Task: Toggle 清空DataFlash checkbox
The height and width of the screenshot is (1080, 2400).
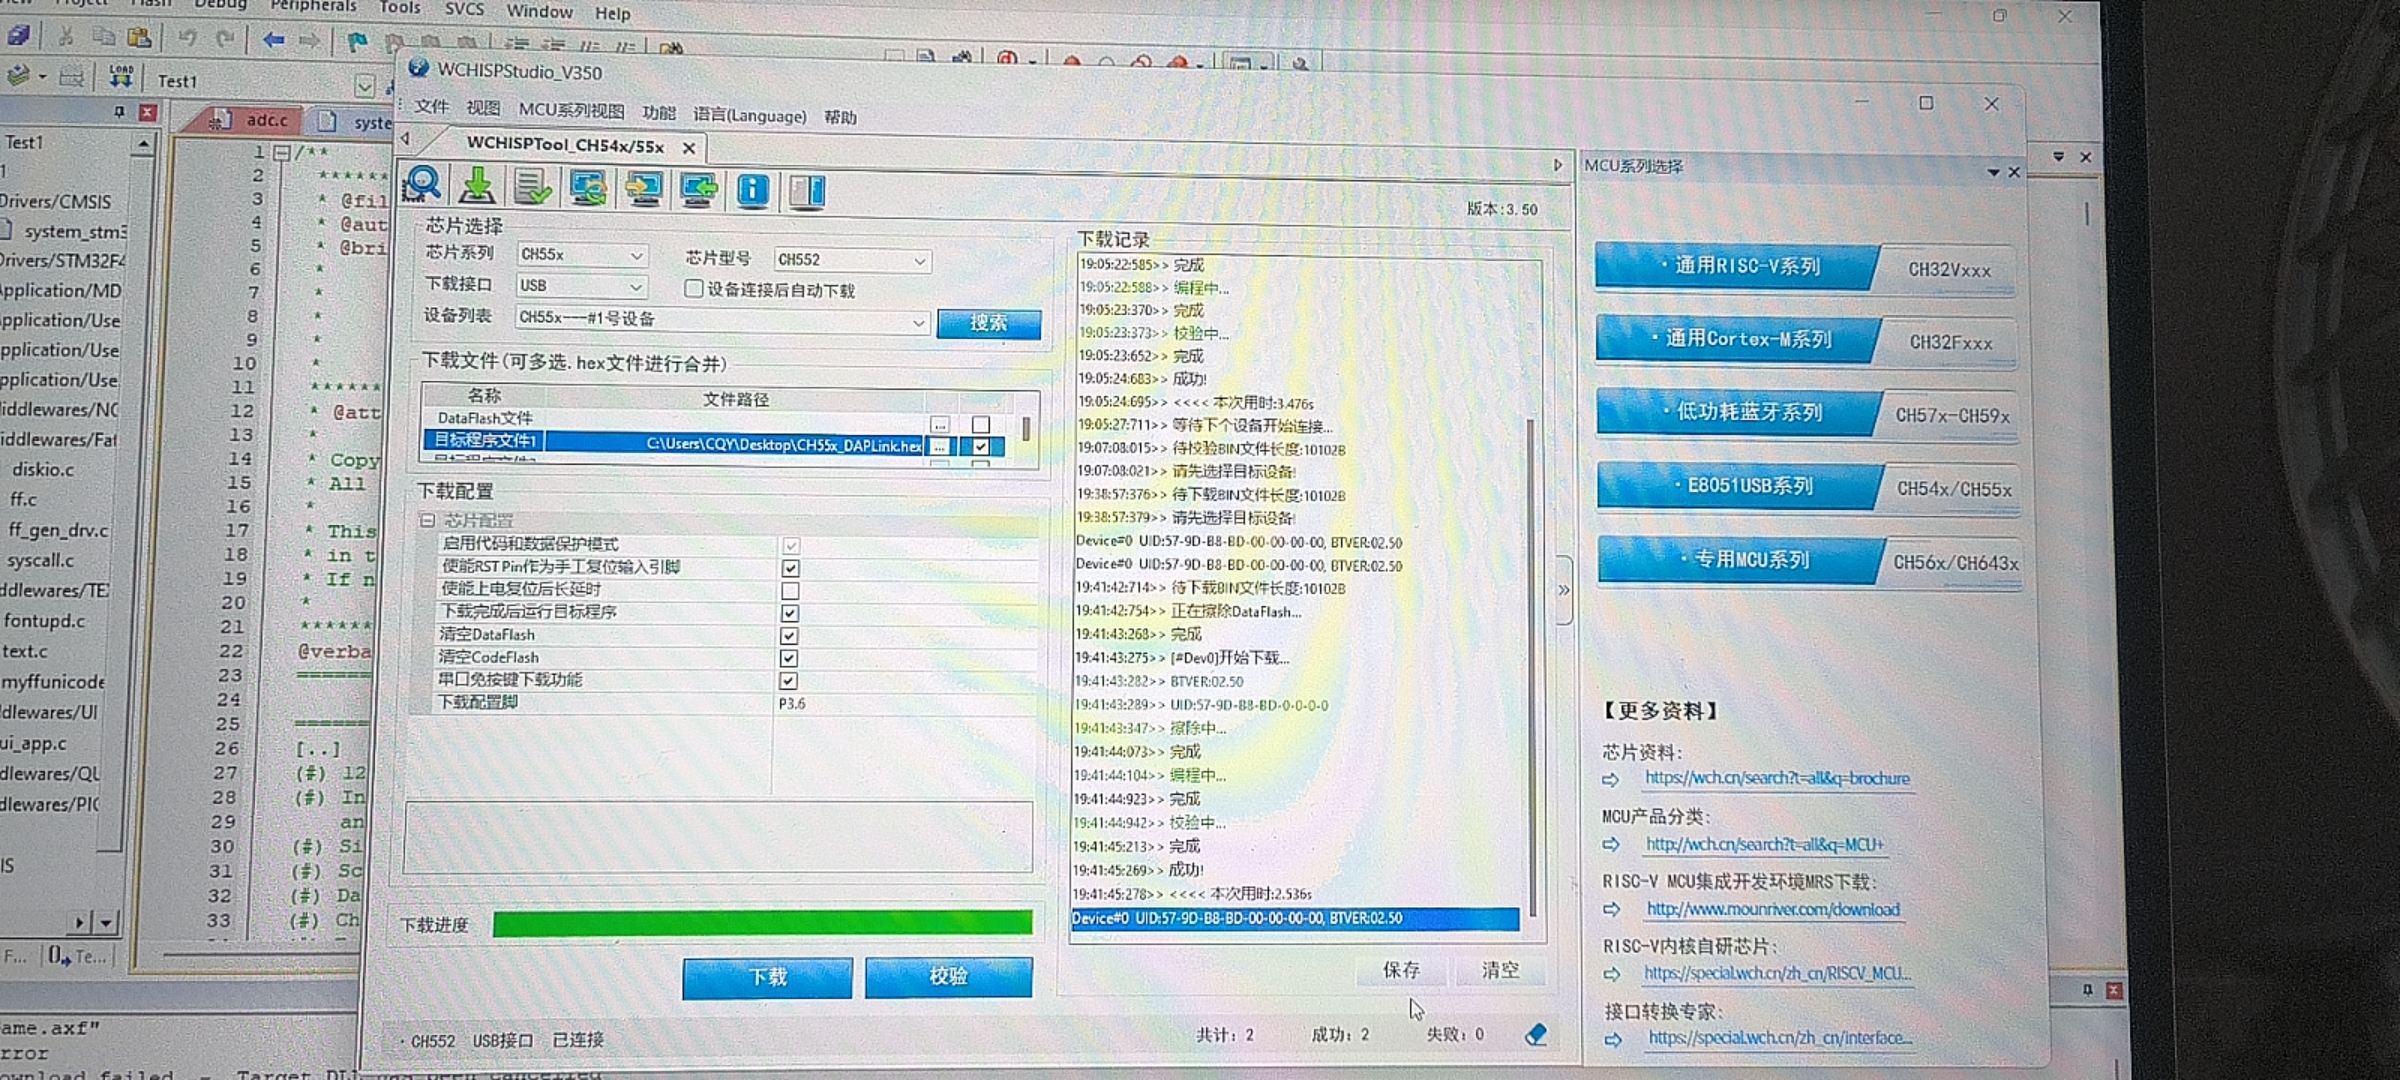Action: (789, 636)
